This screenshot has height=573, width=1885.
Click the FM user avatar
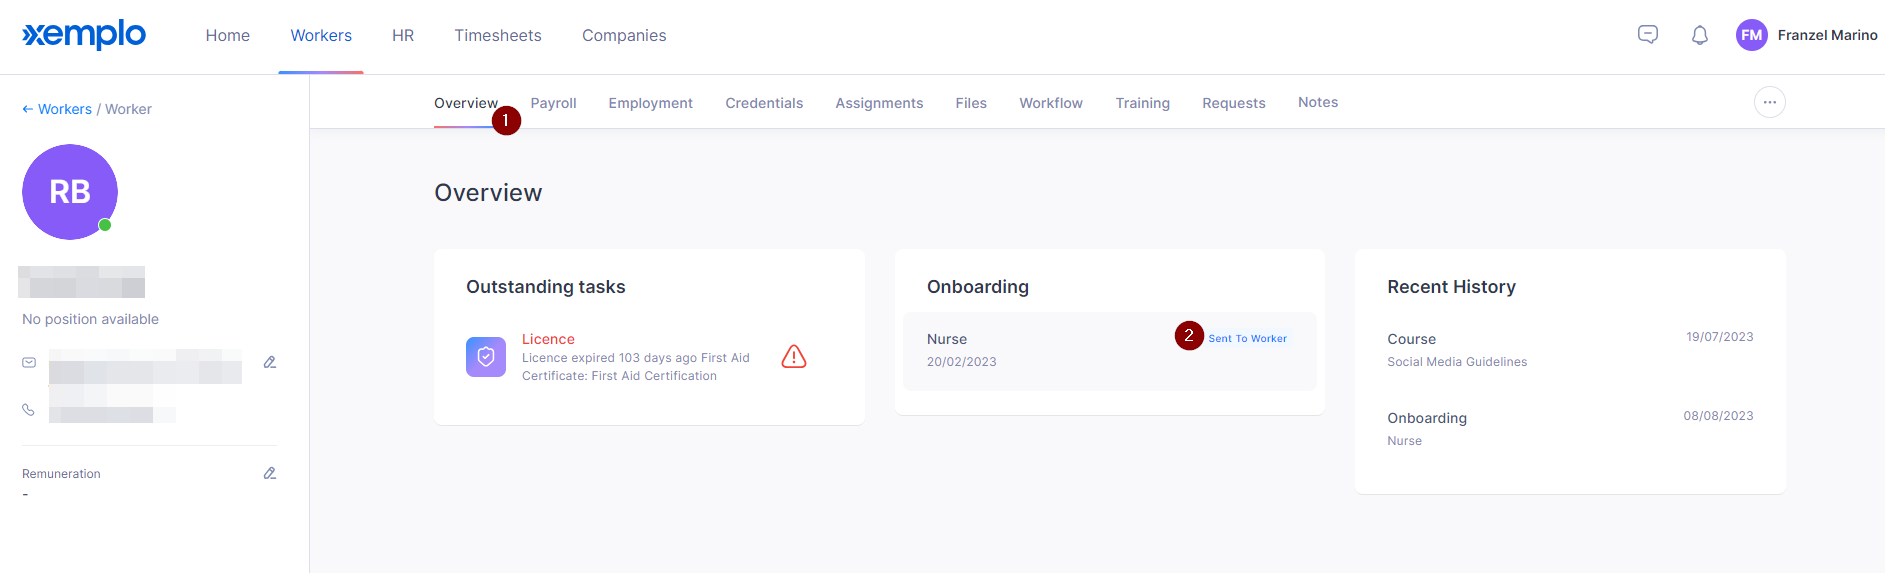pyautogui.click(x=1752, y=35)
